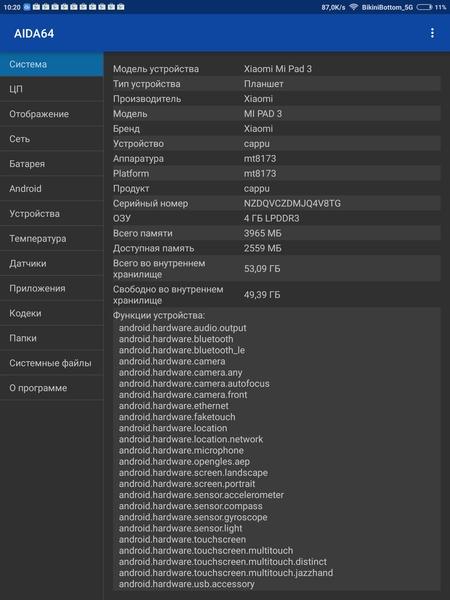The width and height of the screenshot is (450, 600).
Task: Click android.hardware.touchscreen.multitouch.jazzhand entry
Action: pos(226,573)
